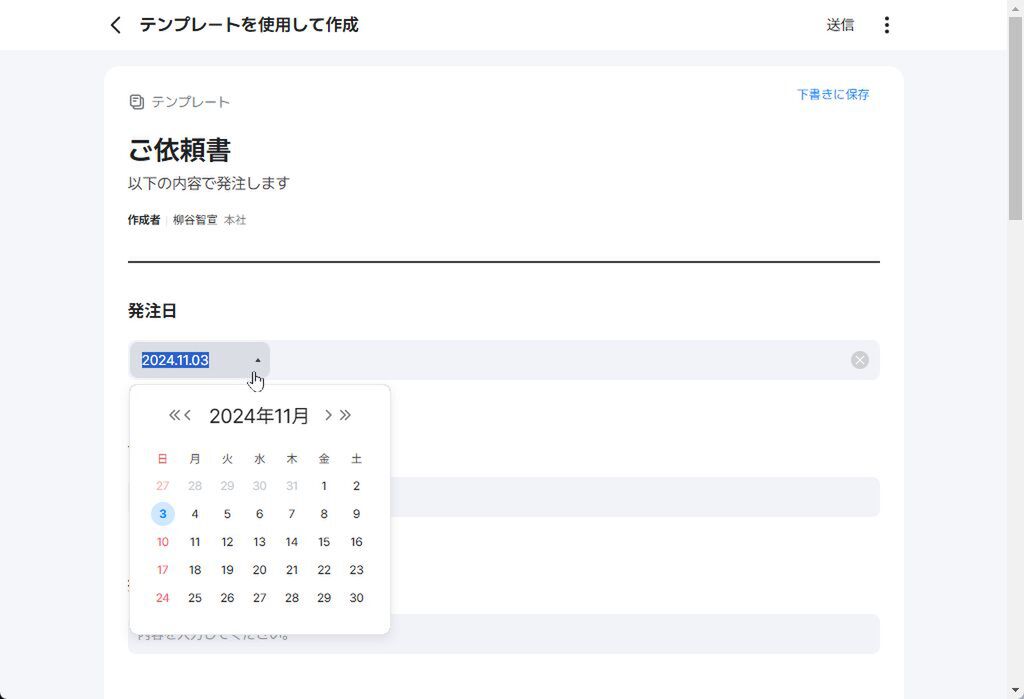Click date 26 in the calendar

(x=227, y=598)
